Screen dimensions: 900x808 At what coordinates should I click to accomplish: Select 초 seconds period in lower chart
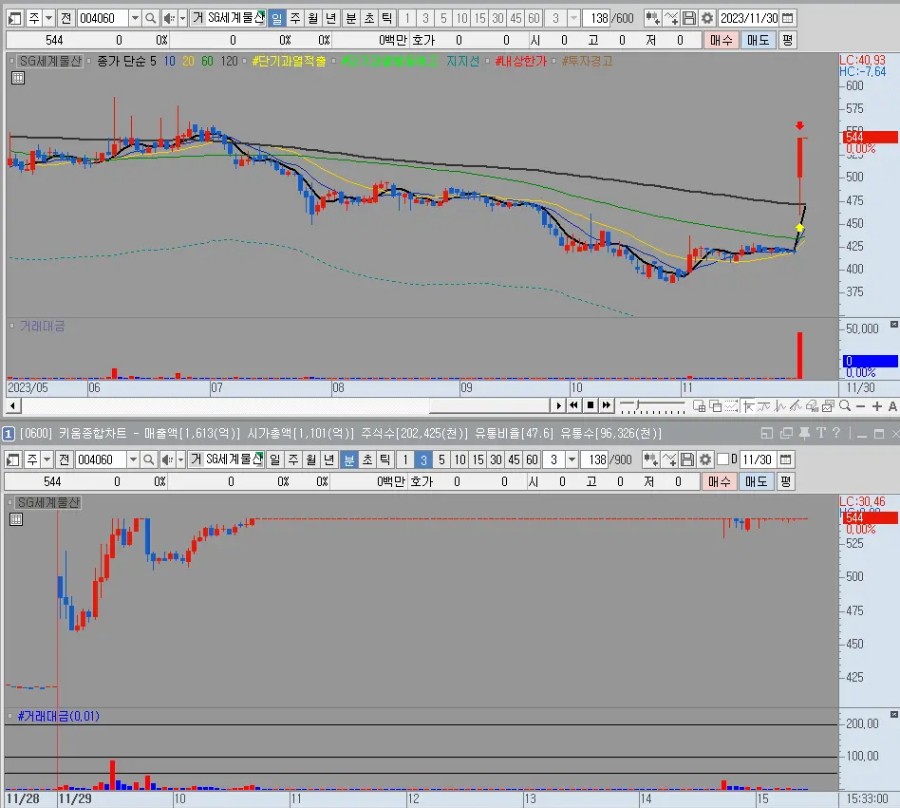click(x=367, y=460)
